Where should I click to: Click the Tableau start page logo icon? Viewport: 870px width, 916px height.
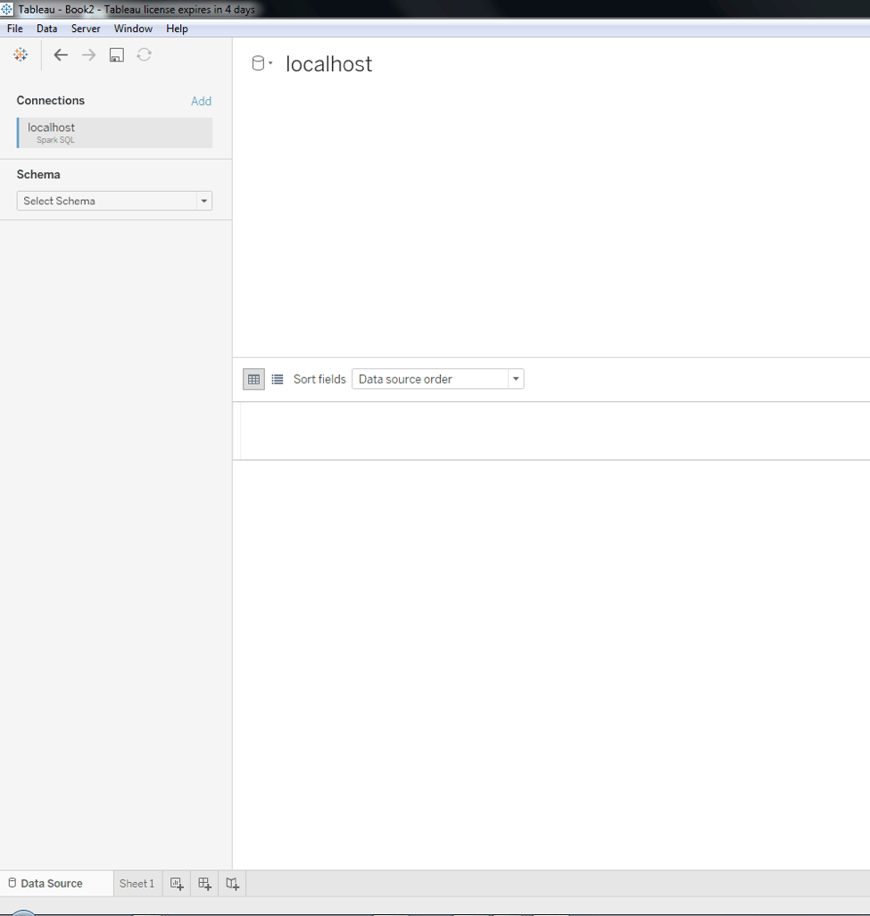coord(20,55)
